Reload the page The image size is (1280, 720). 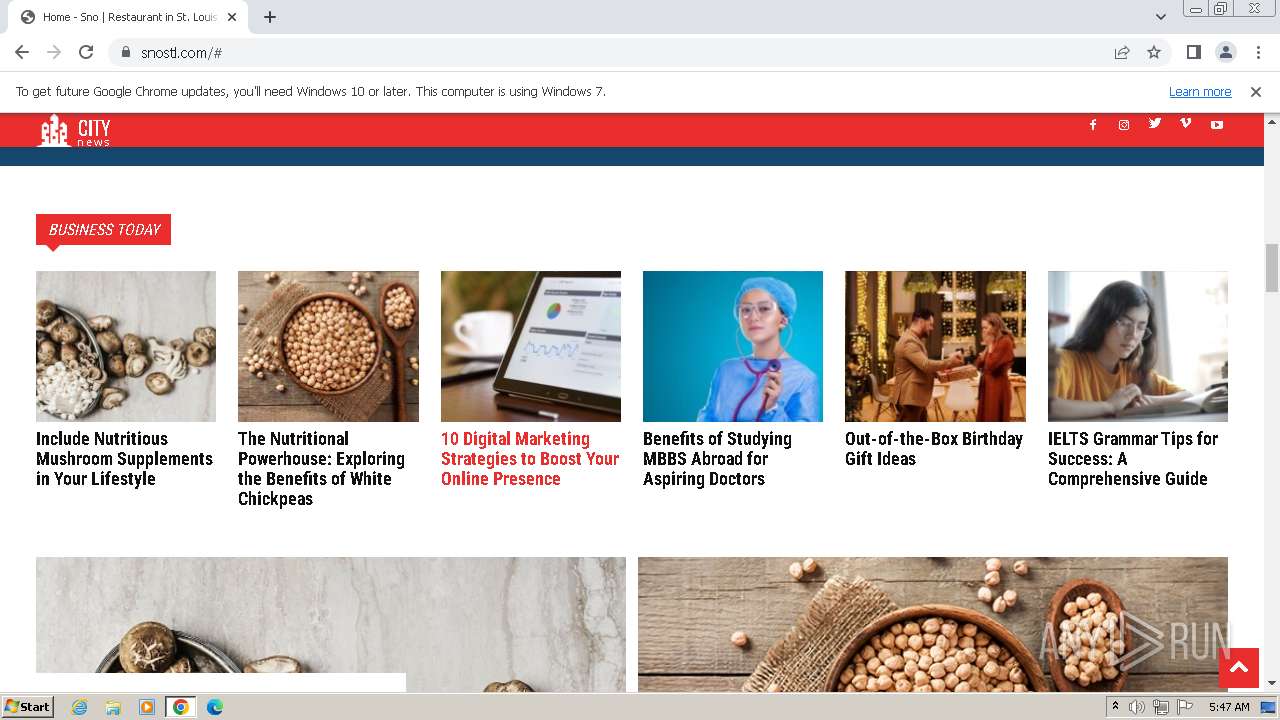tap(86, 52)
